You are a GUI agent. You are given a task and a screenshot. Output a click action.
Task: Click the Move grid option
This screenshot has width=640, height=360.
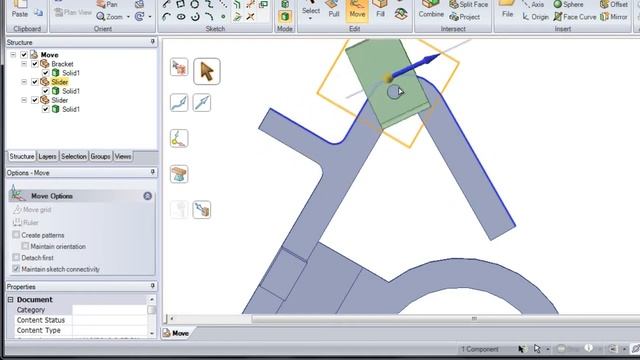pos(32,210)
